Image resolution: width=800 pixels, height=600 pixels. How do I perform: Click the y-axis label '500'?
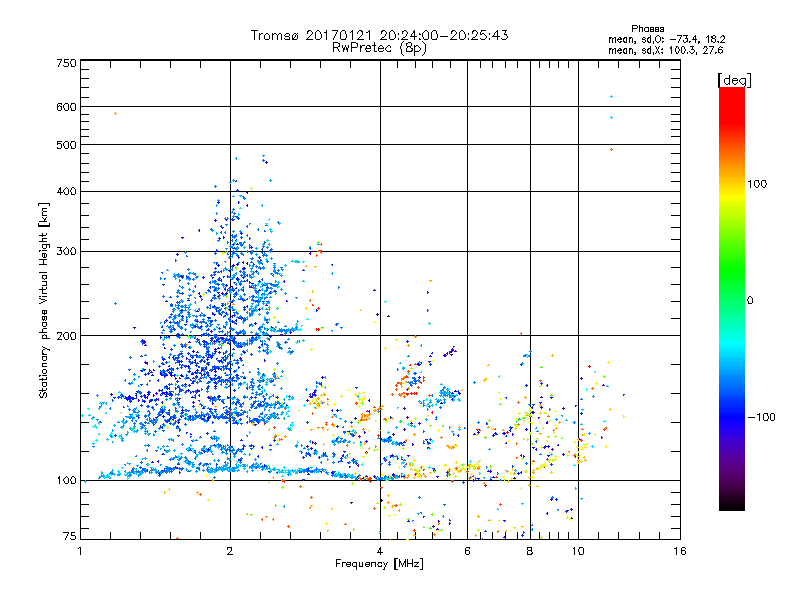66,145
